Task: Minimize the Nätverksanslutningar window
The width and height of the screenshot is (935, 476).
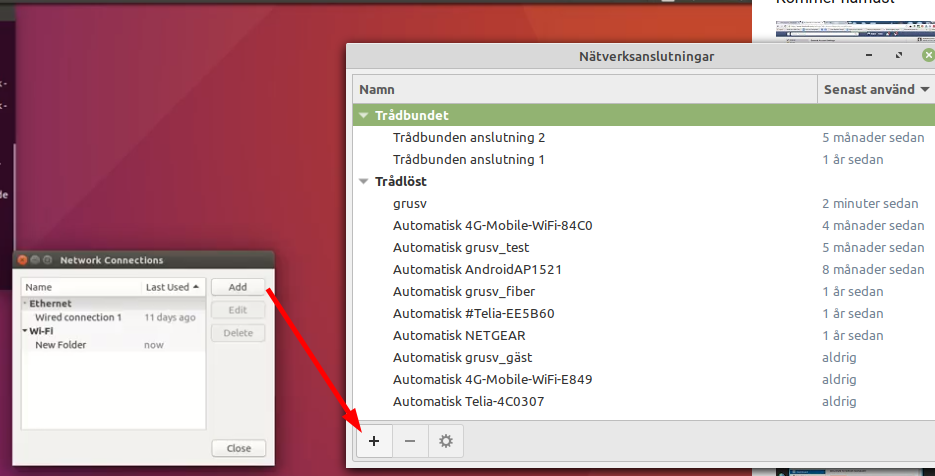Action: click(x=869, y=56)
